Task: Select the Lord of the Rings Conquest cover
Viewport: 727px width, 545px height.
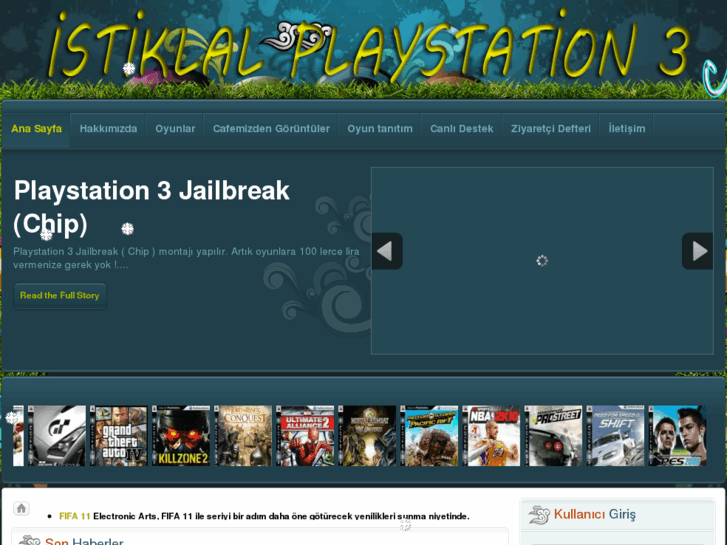Action: click(x=243, y=436)
